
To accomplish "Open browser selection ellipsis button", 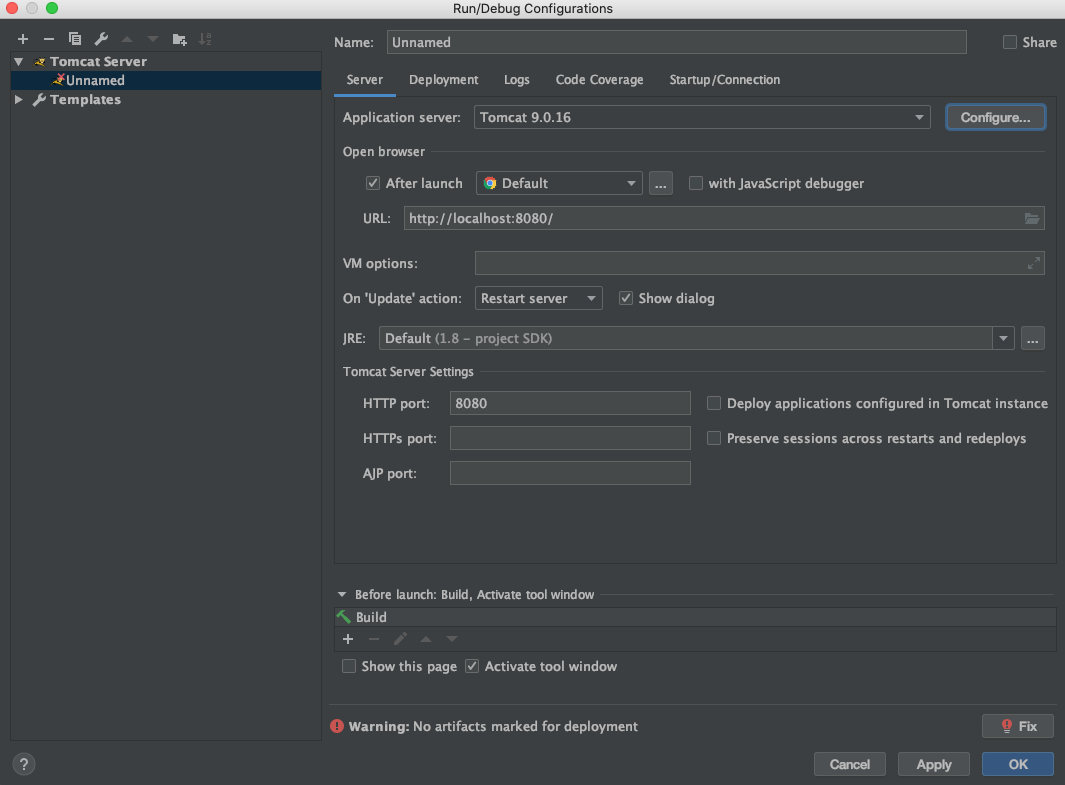I will [x=661, y=183].
